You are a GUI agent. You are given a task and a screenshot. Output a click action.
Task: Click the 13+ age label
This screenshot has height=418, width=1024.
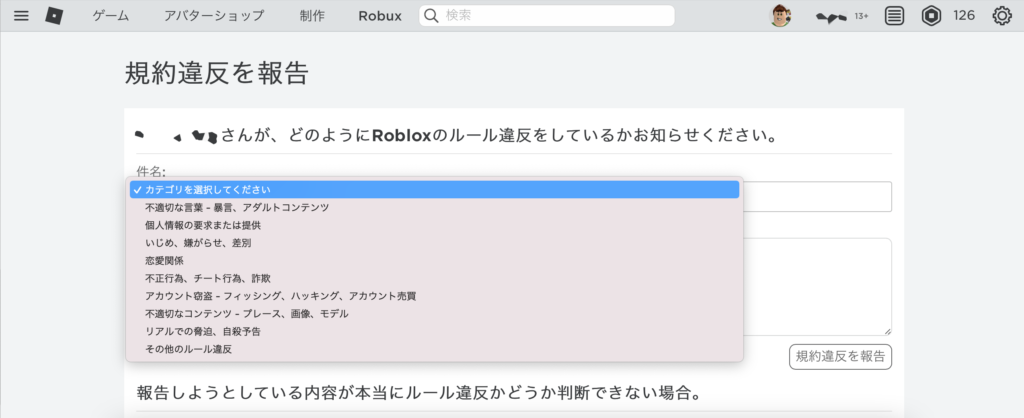tap(861, 16)
